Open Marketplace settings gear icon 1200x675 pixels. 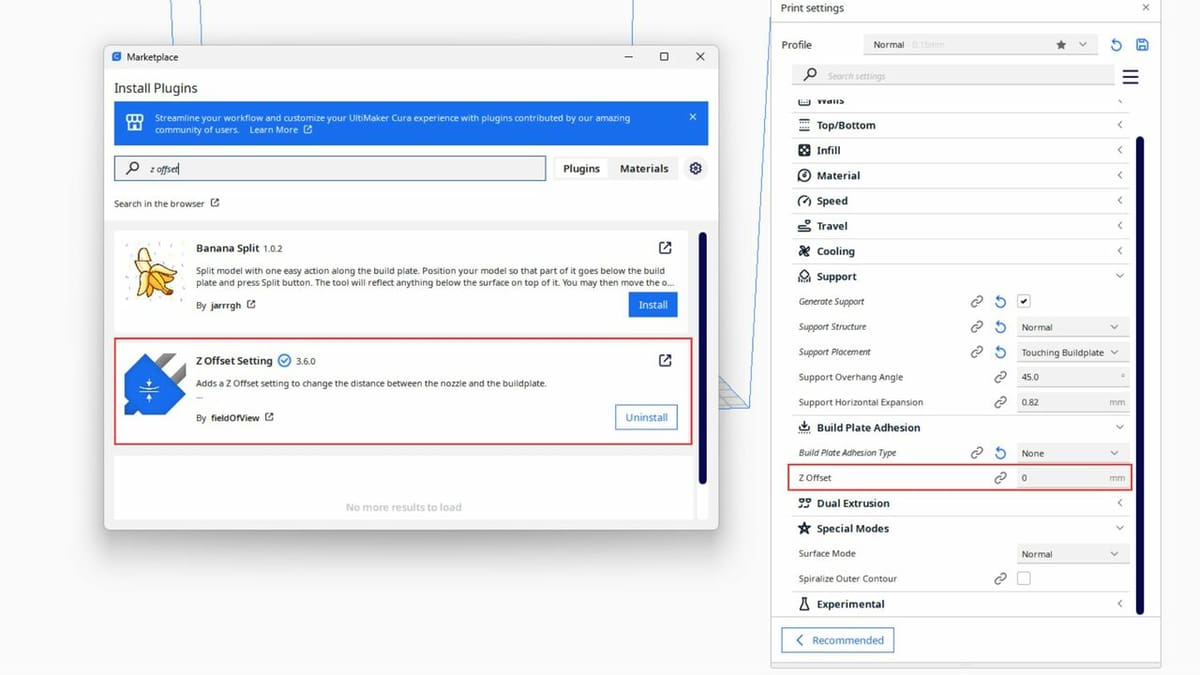point(696,169)
